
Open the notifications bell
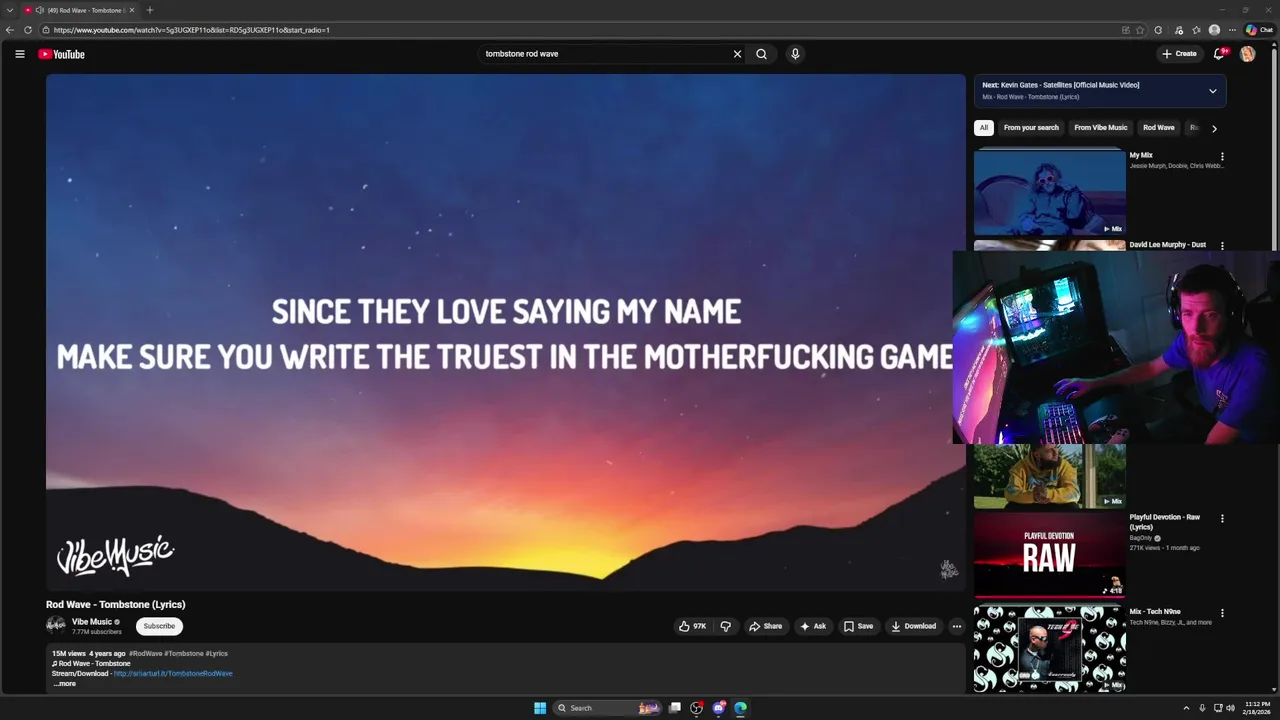pos(1219,54)
